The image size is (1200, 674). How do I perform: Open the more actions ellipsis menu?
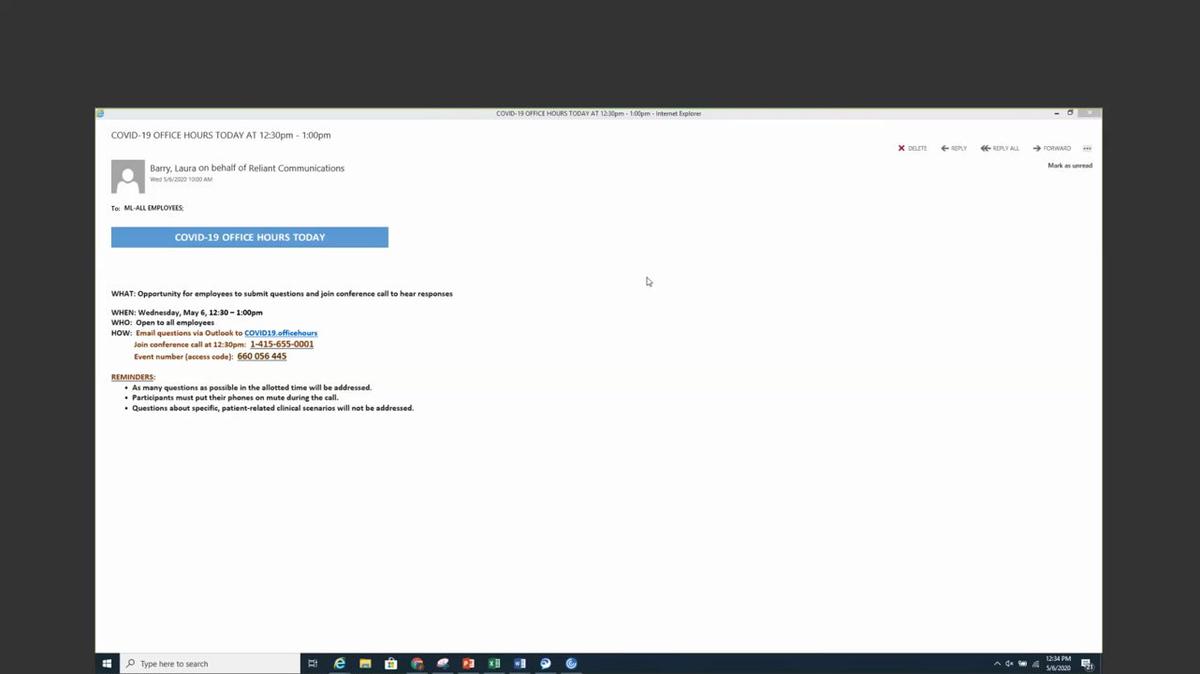[1087, 148]
